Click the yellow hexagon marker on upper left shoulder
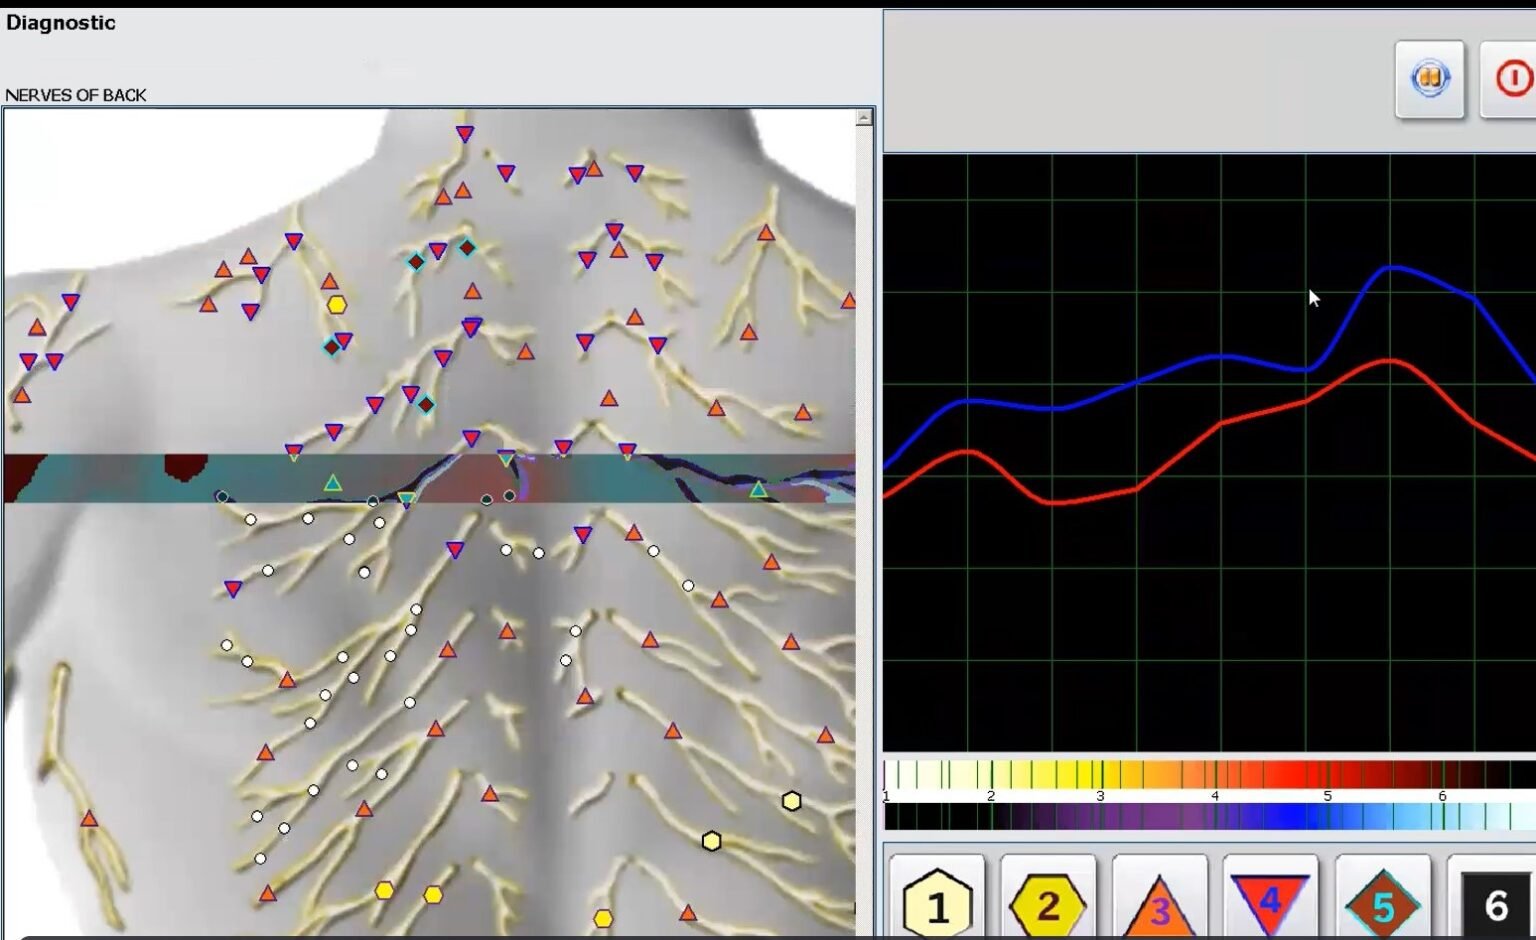This screenshot has width=1536, height=940. (337, 305)
